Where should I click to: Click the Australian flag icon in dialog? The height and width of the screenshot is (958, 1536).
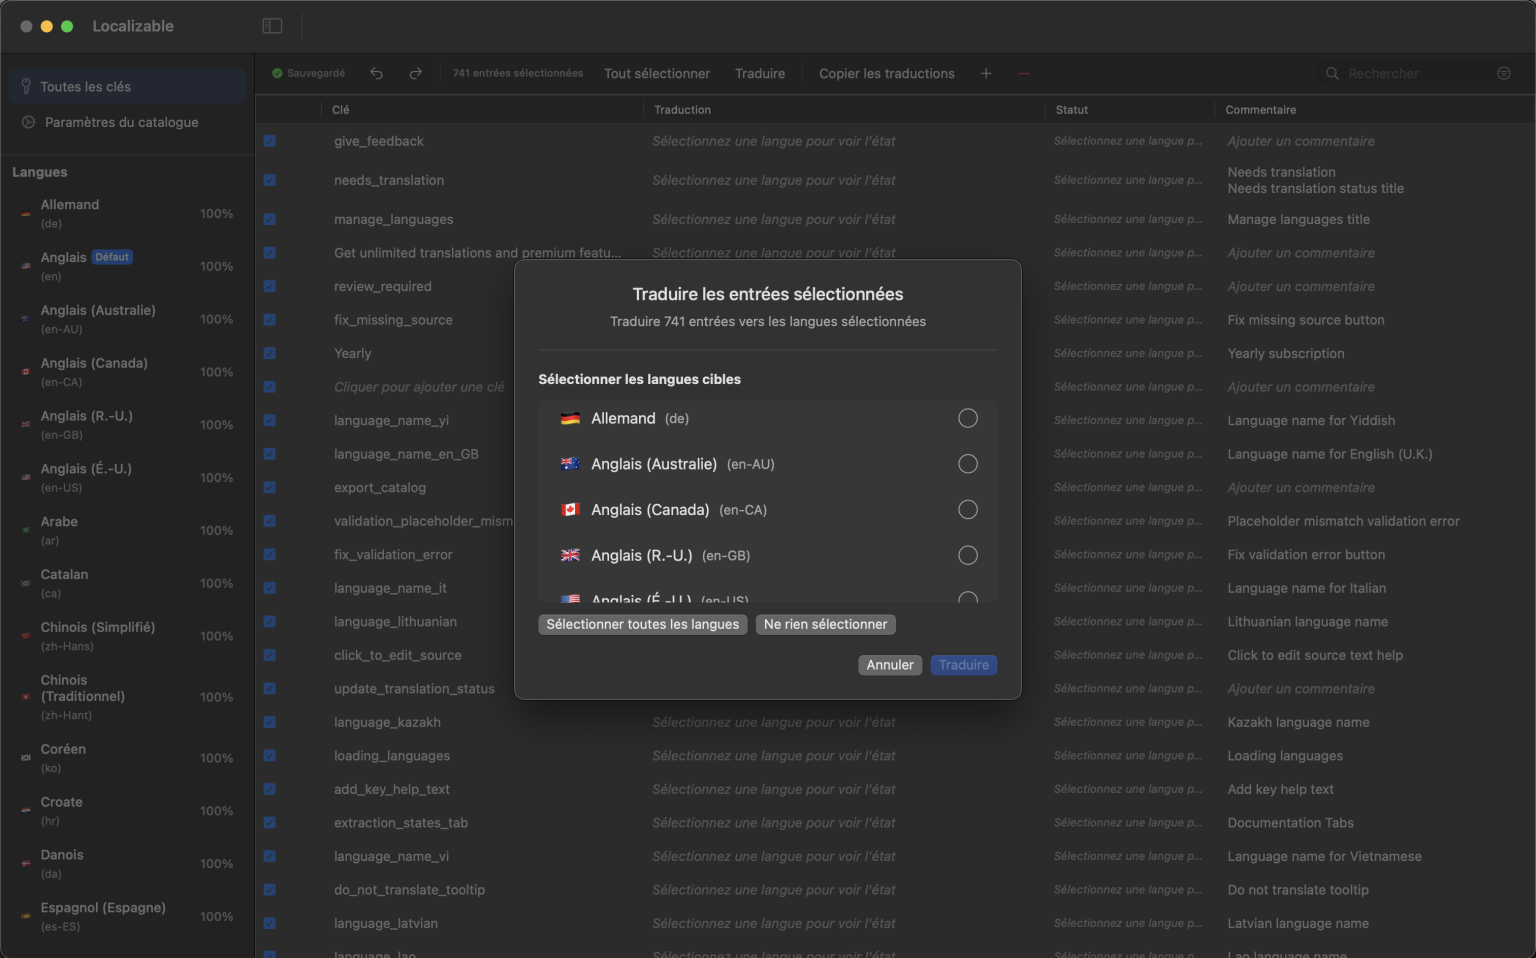(570, 464)
